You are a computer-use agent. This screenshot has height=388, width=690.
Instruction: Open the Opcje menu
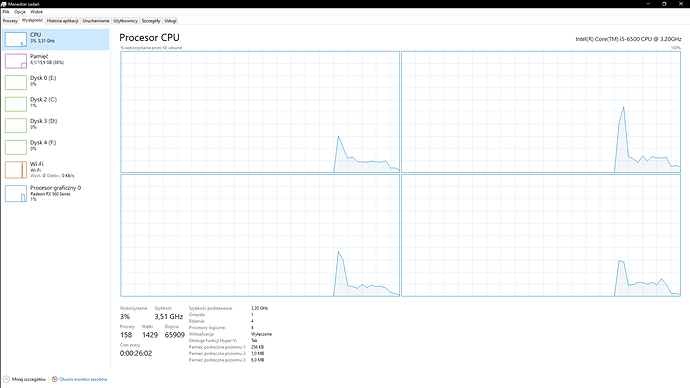pyautogui.click(x=20, y=12)
